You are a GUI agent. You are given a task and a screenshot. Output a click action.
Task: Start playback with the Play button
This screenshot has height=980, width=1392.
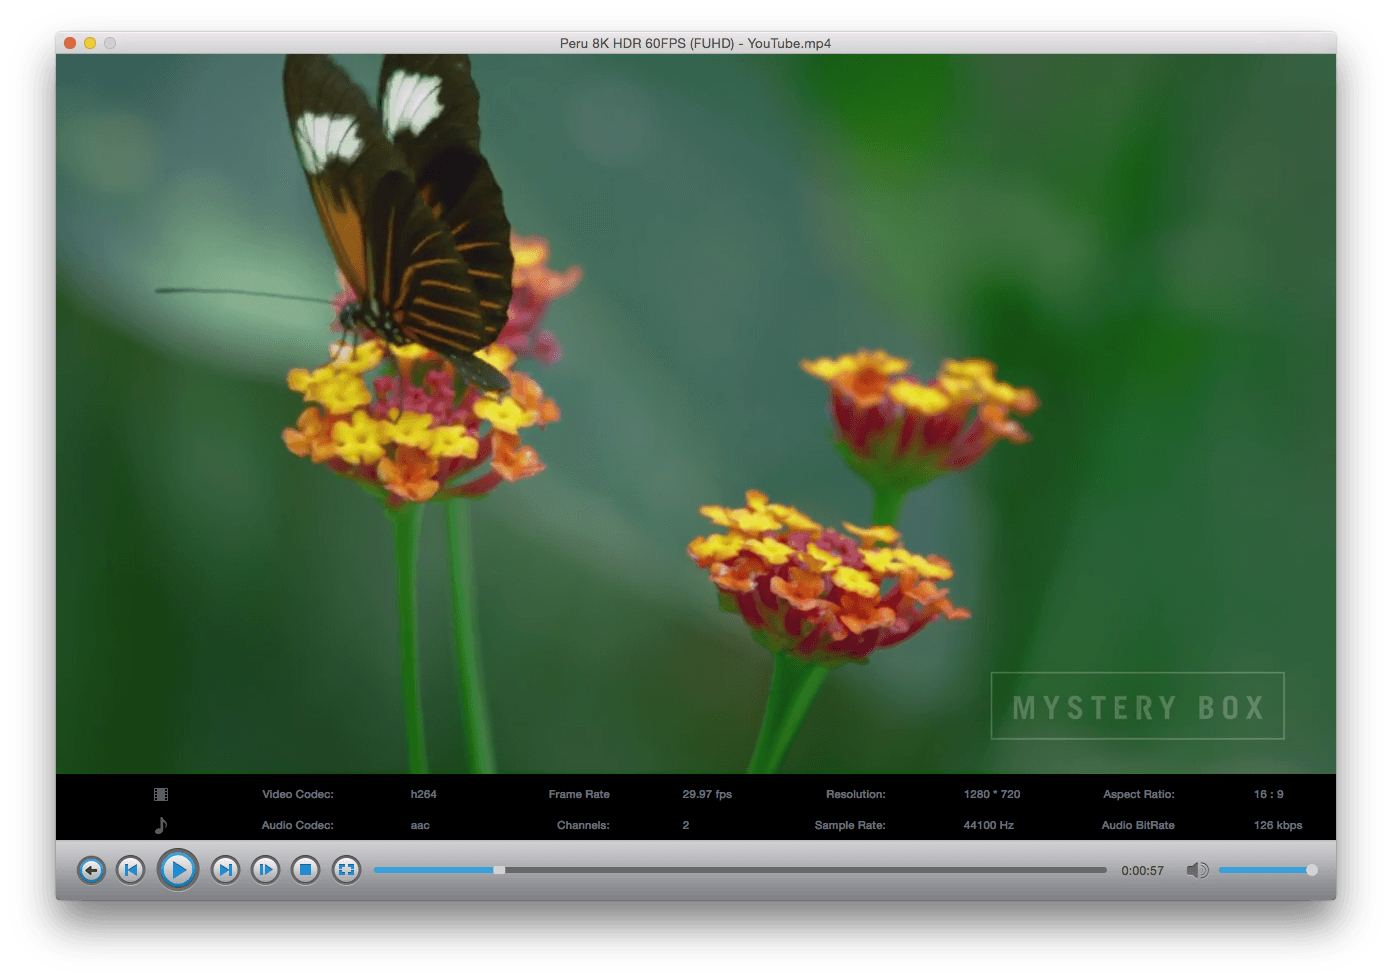[x=178, y=870]
